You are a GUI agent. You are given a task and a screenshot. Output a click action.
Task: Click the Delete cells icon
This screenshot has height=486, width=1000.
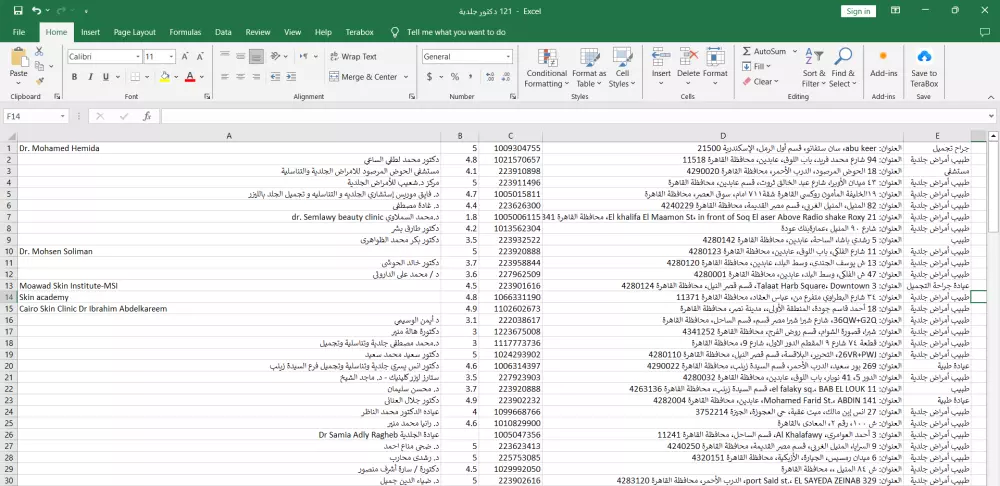pos(688,57)
